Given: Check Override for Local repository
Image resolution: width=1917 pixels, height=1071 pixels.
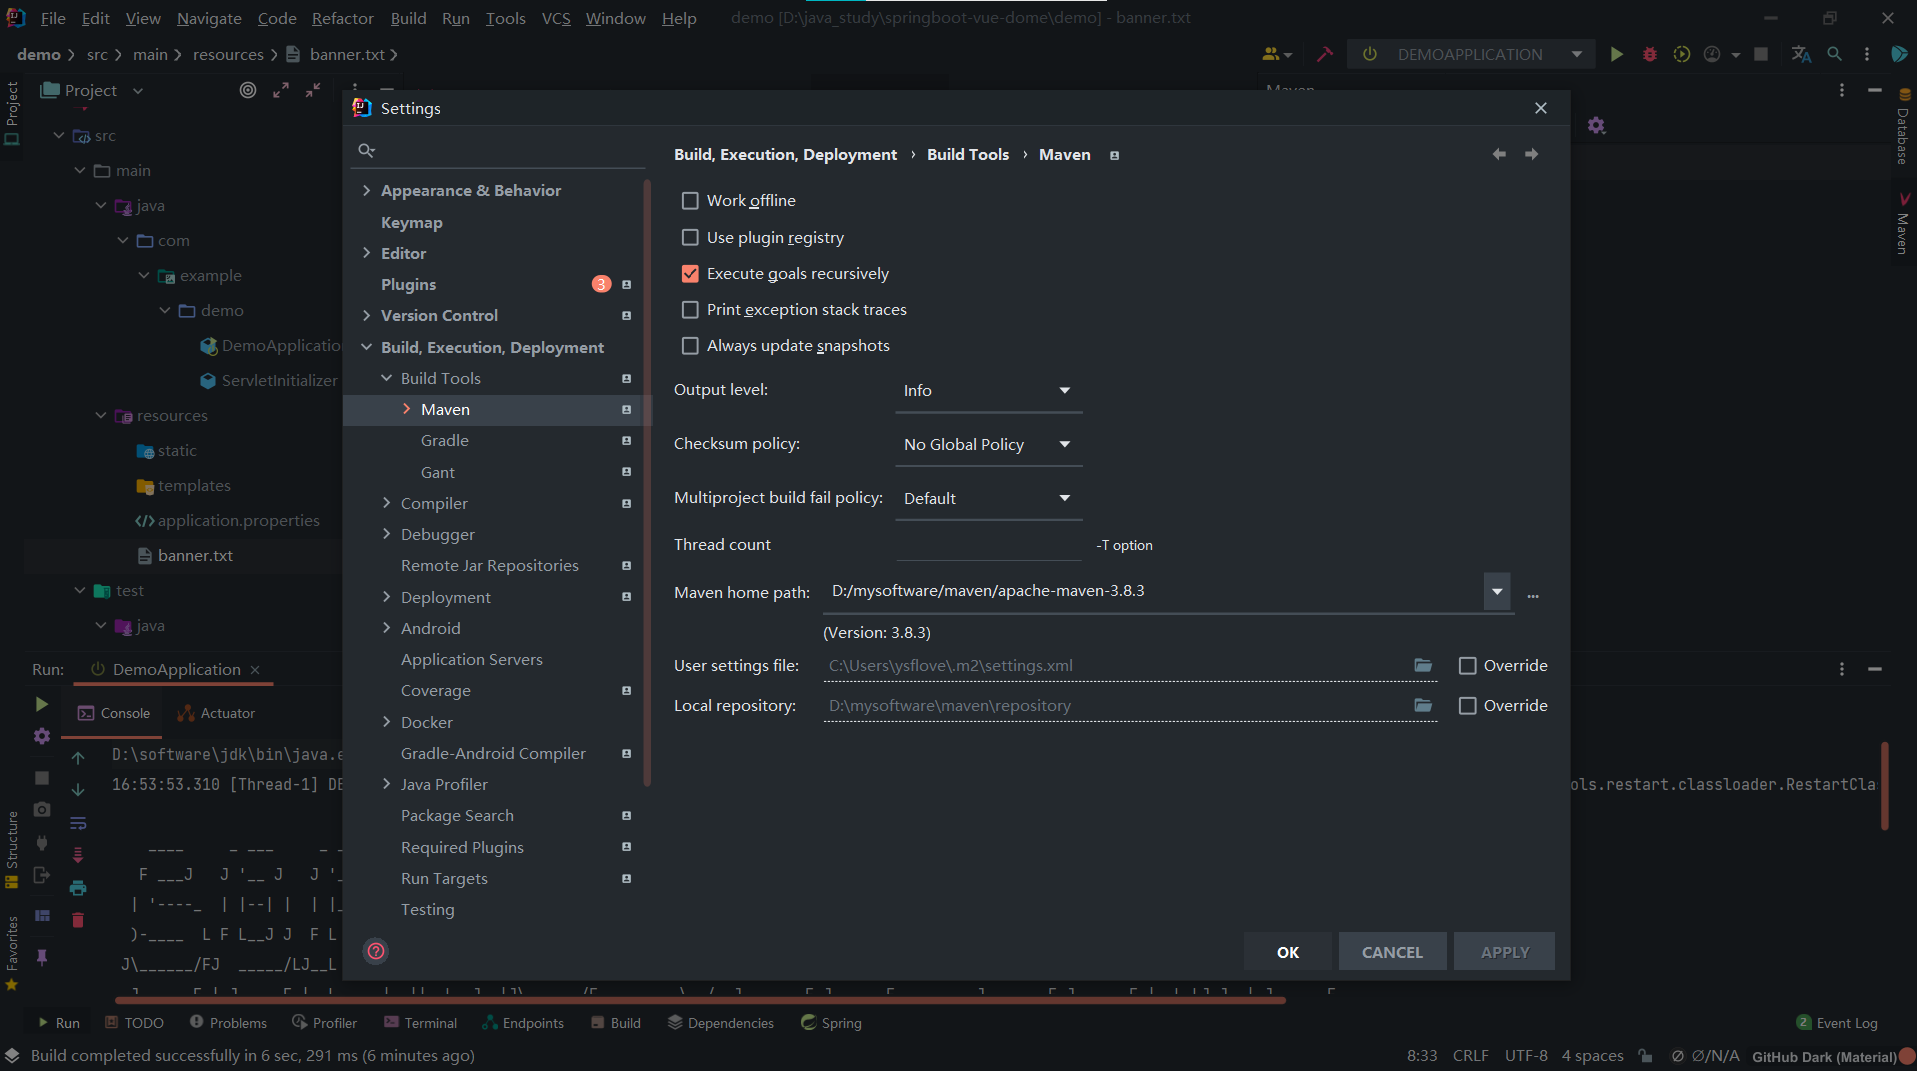Looking at the screenshot, I should tap(1467, 706).
